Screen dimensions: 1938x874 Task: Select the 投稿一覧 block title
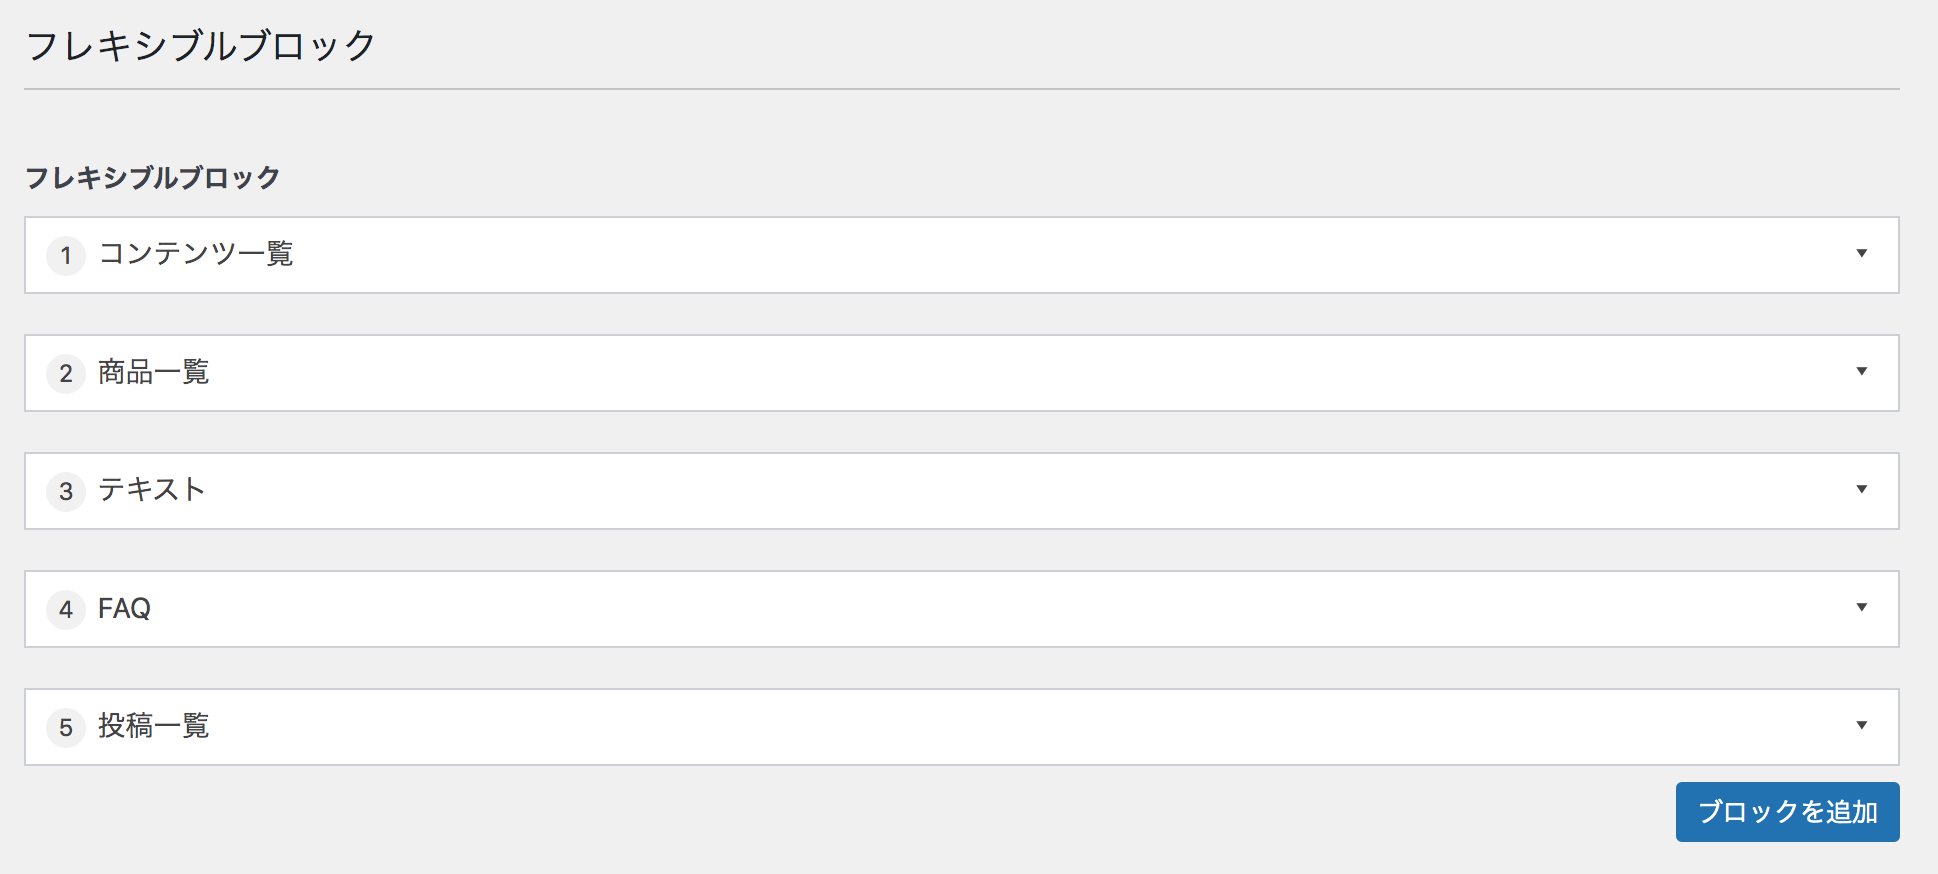coord(154,726)
